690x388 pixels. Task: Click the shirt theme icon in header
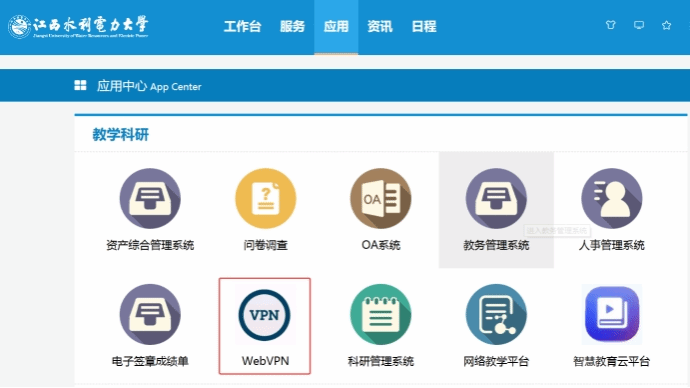click(x=610, y=25)
